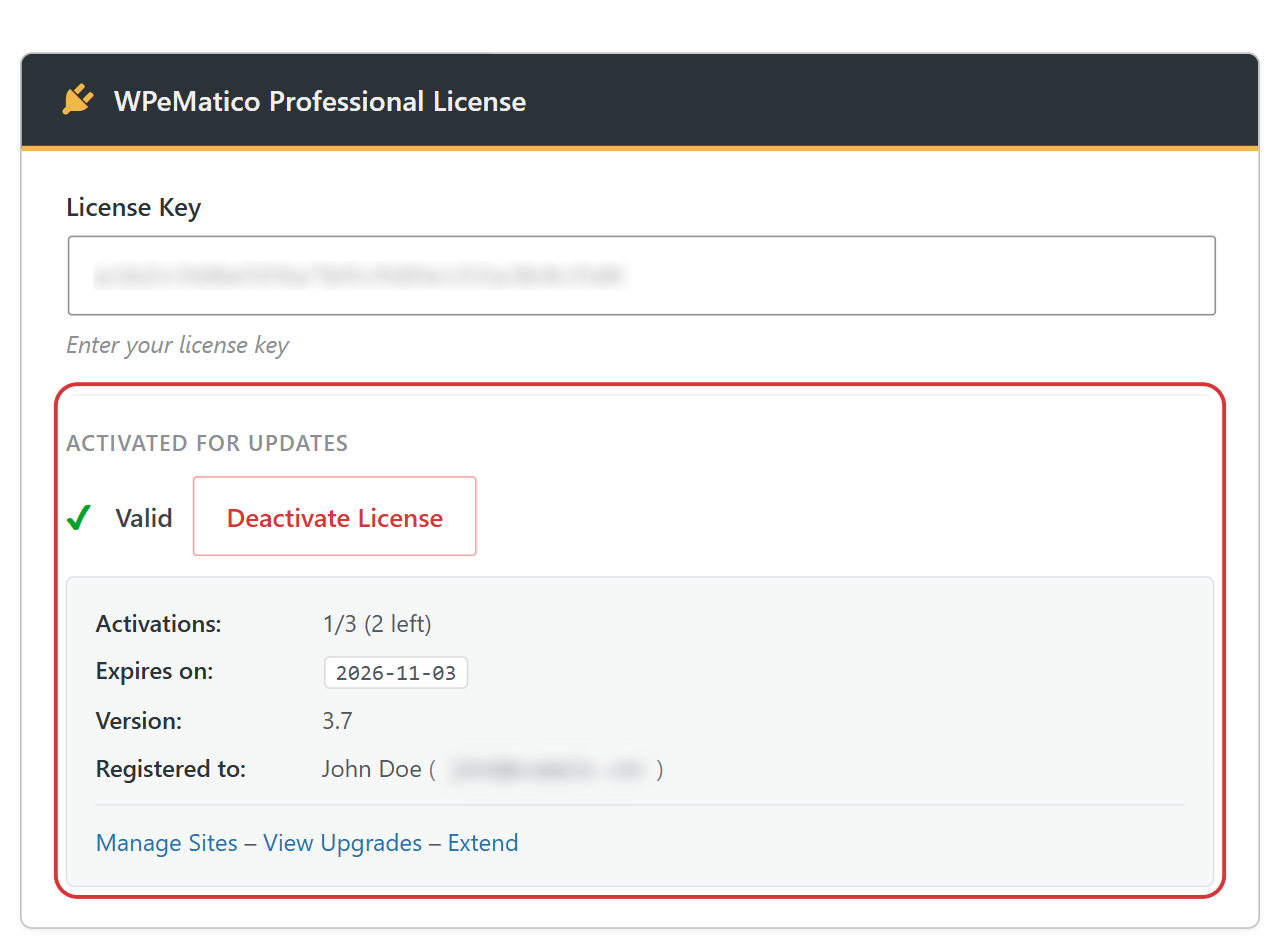Click the 'Enter your license key' hint
Screen dimensions: 1280x949
177,345
